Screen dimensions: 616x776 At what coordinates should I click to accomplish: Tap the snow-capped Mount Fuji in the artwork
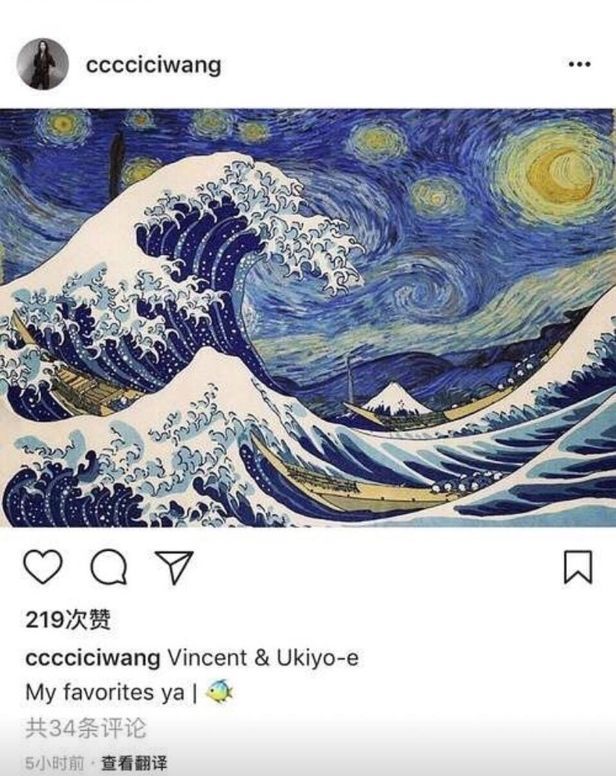[396, 399]
